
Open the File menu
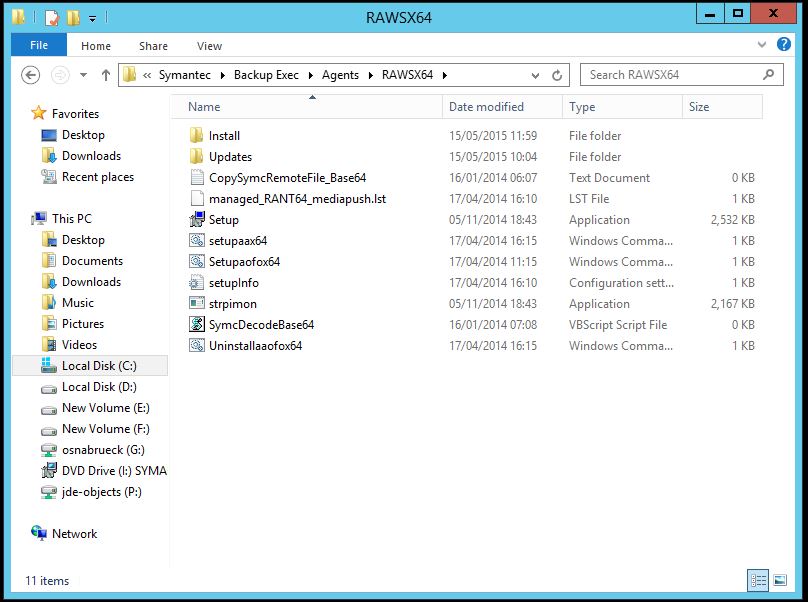tap(38, 45)
